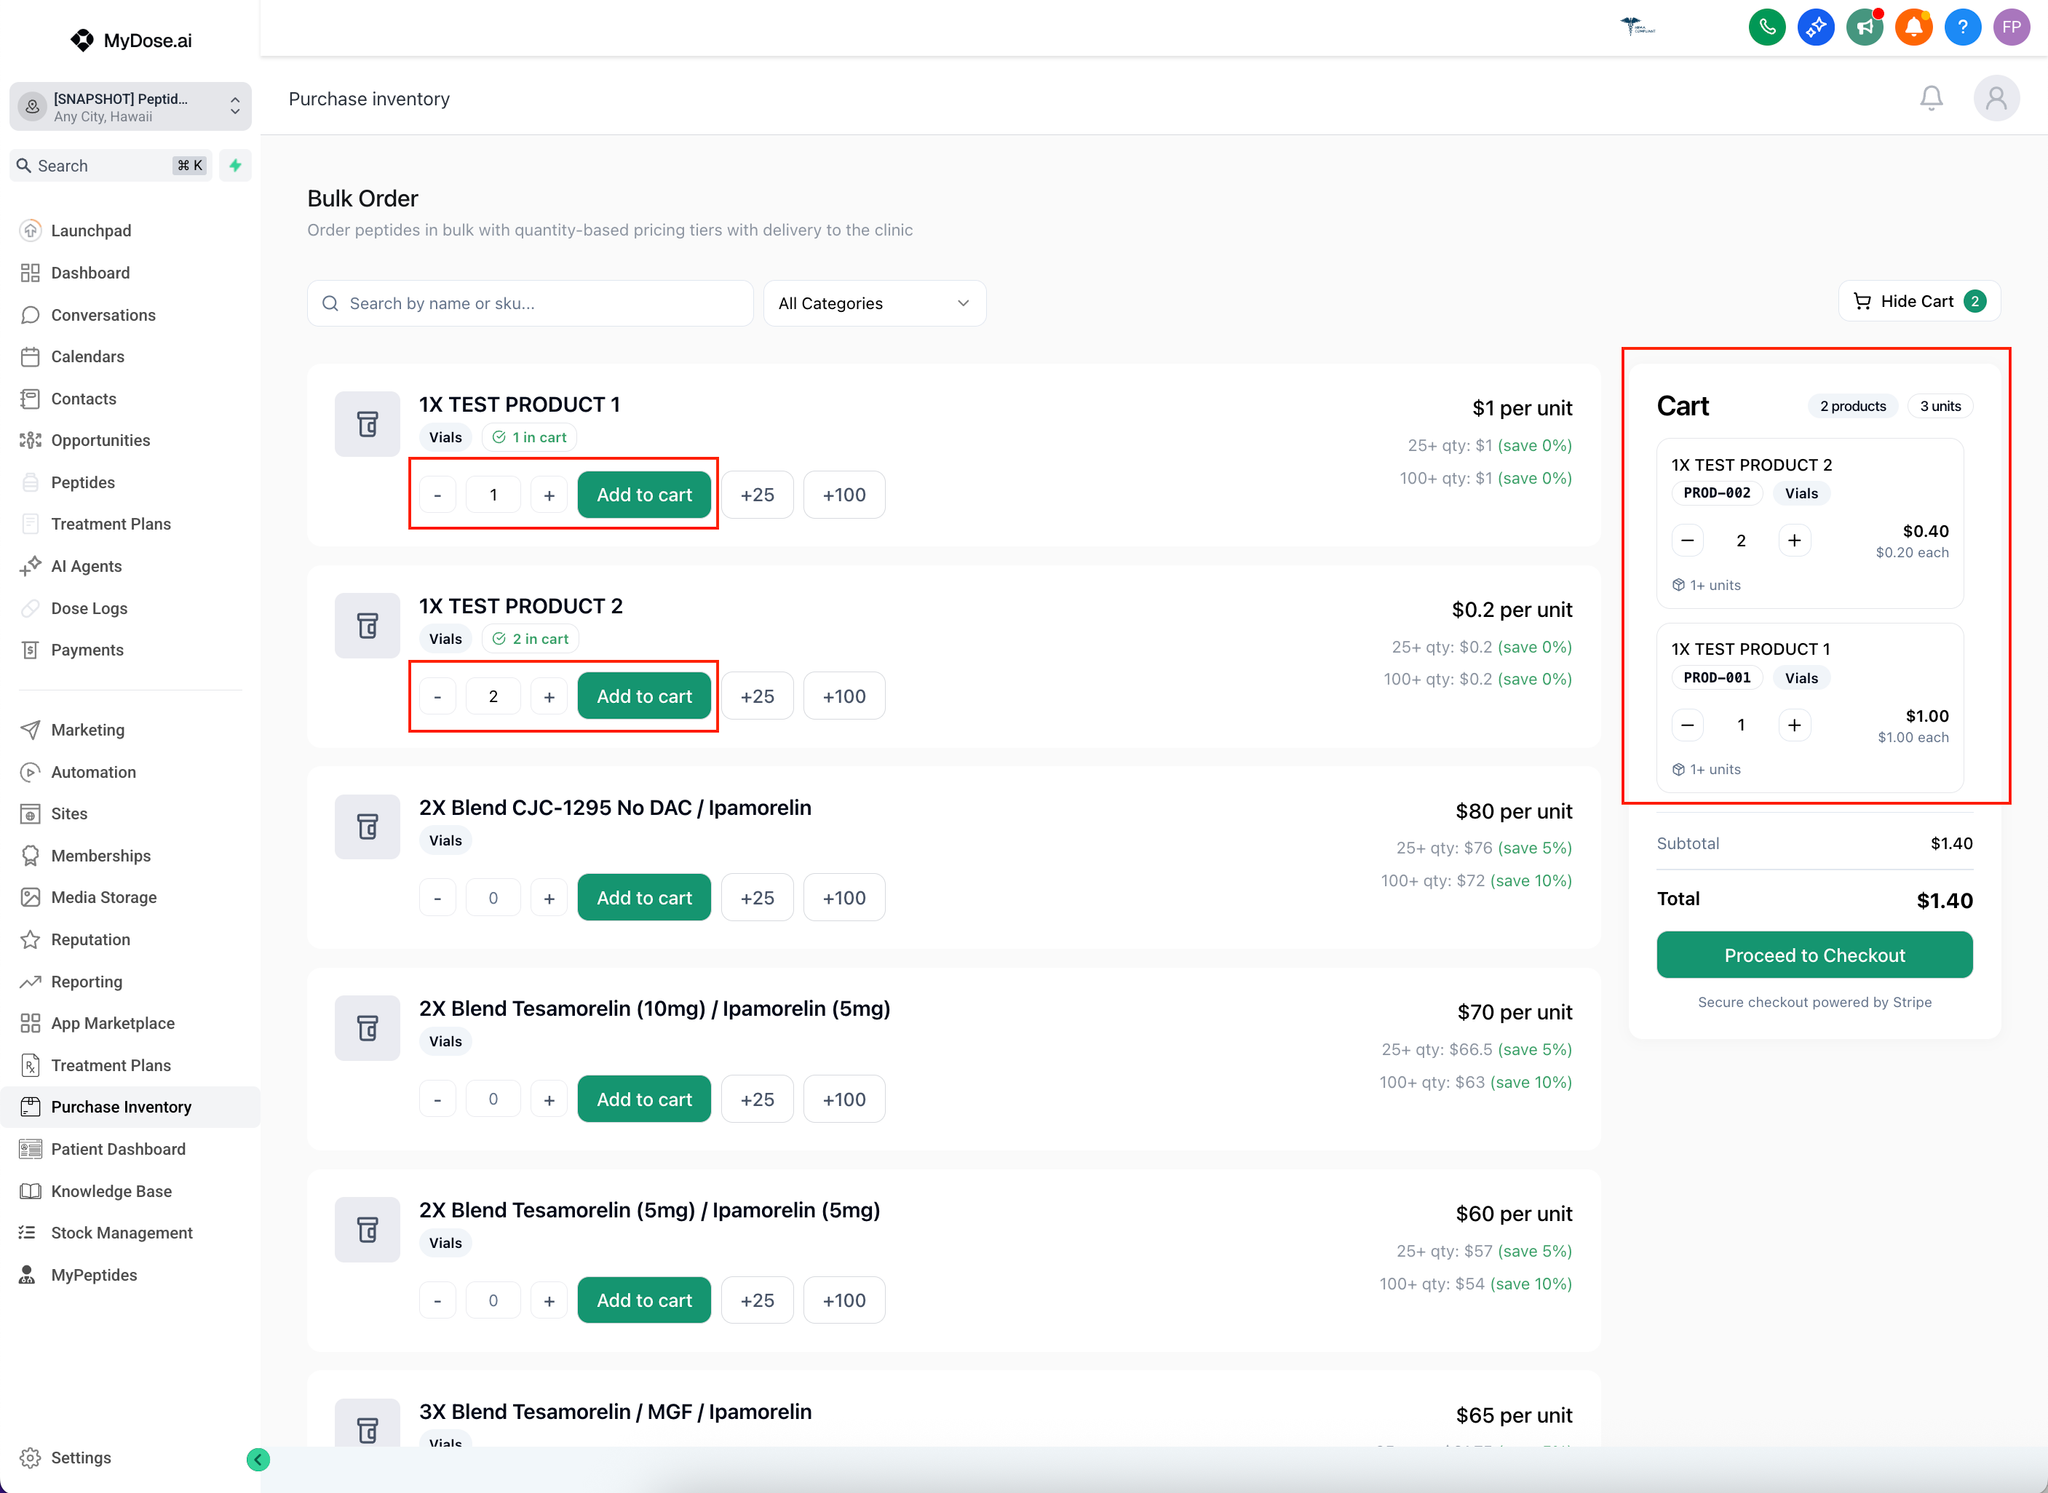Open Stock Management in sidebar
Viewport: 2048px width, 1493px height.
pos(121,1233)
